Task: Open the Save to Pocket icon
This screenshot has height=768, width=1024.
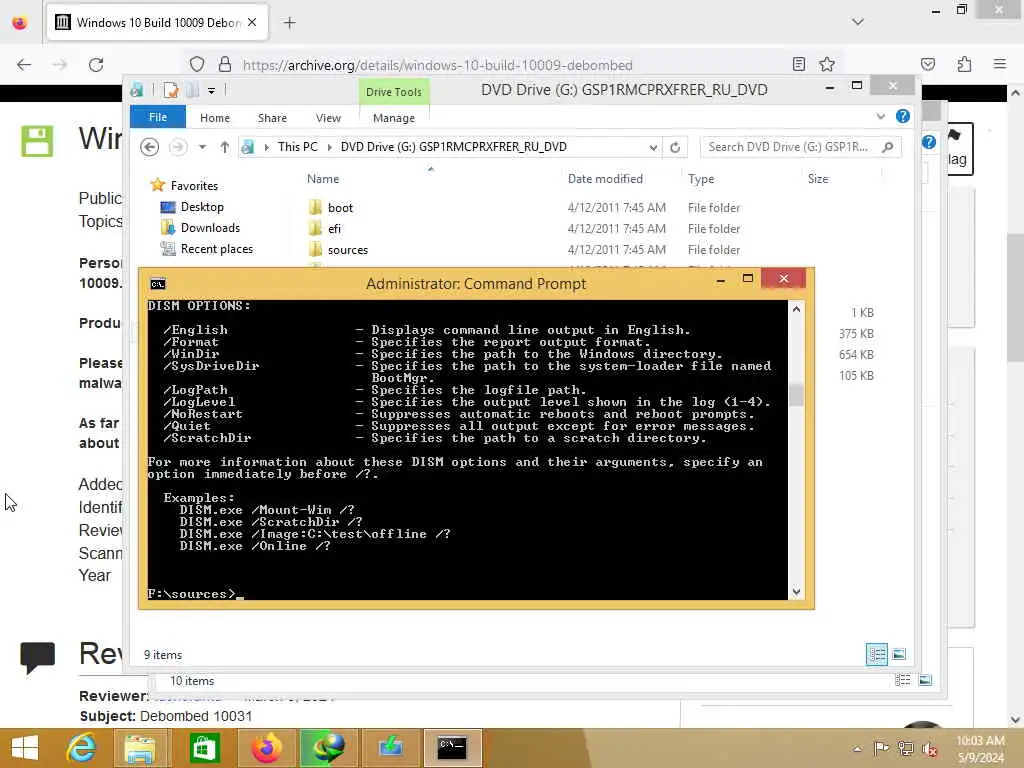Action: (x=927, y=64)
